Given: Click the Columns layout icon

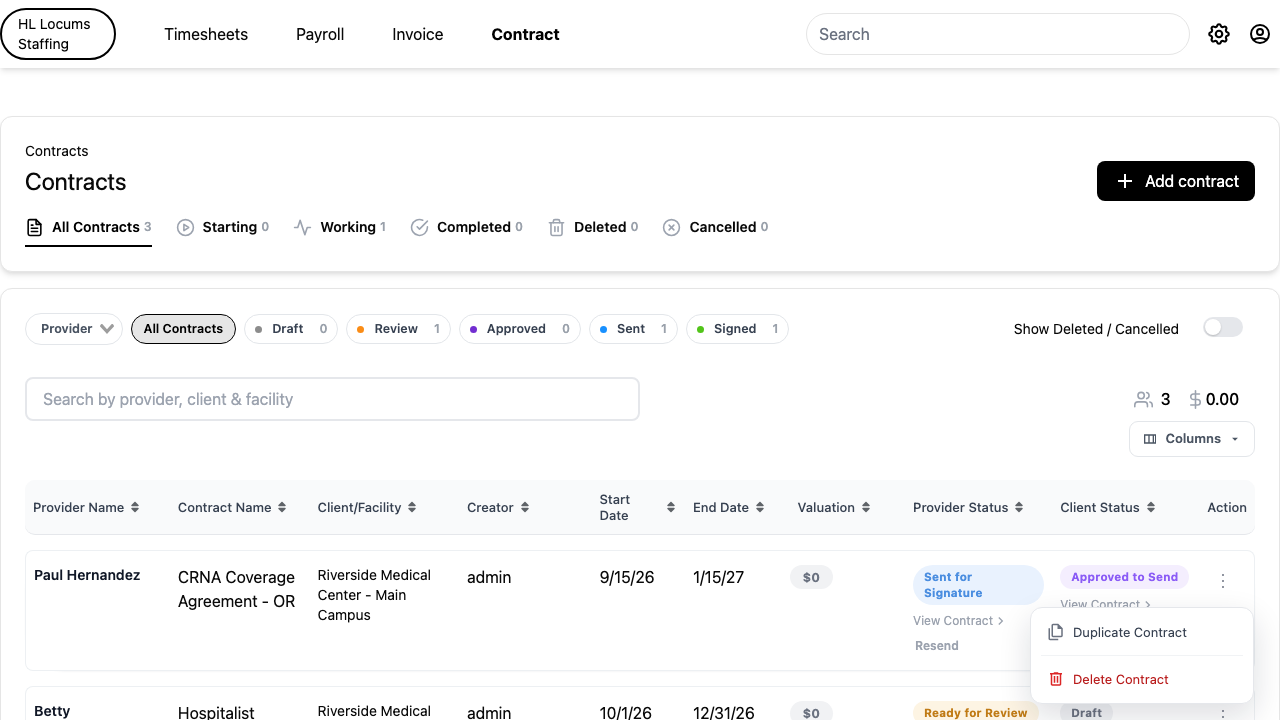Looking at the screenshot, I should point(1150,439).
